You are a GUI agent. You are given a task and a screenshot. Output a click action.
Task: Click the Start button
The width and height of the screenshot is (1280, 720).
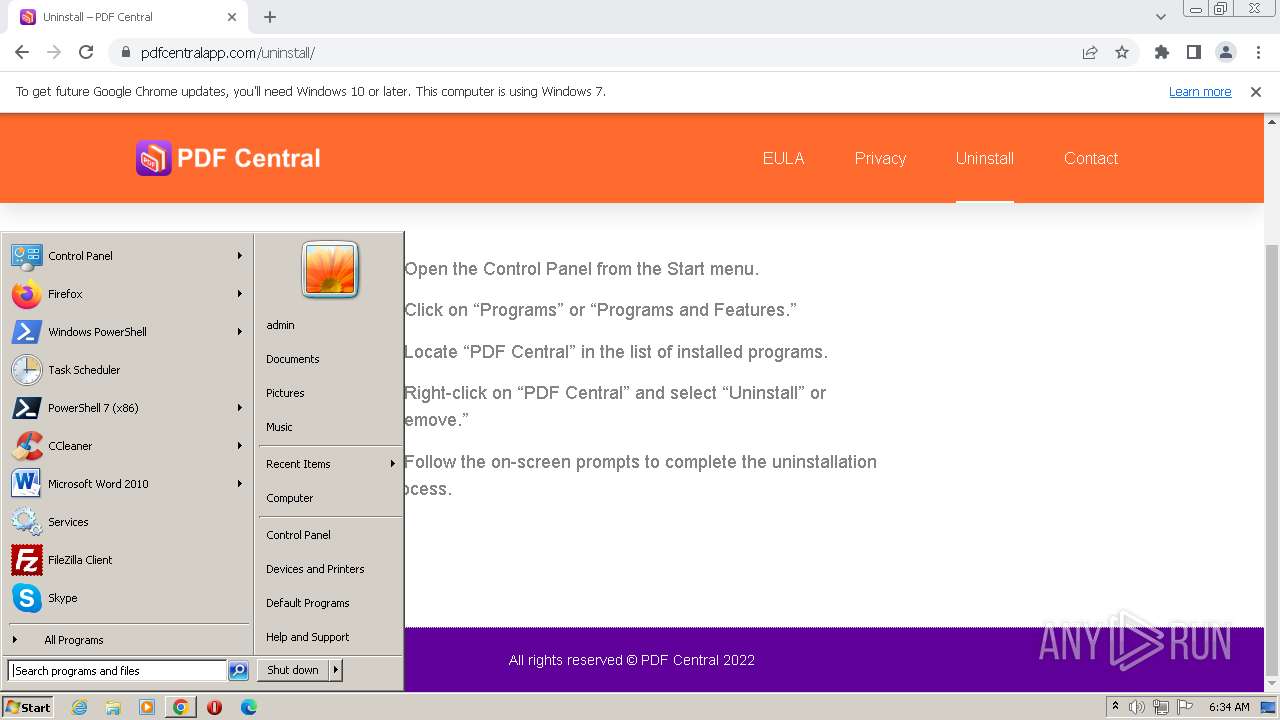tap(28, 707)
